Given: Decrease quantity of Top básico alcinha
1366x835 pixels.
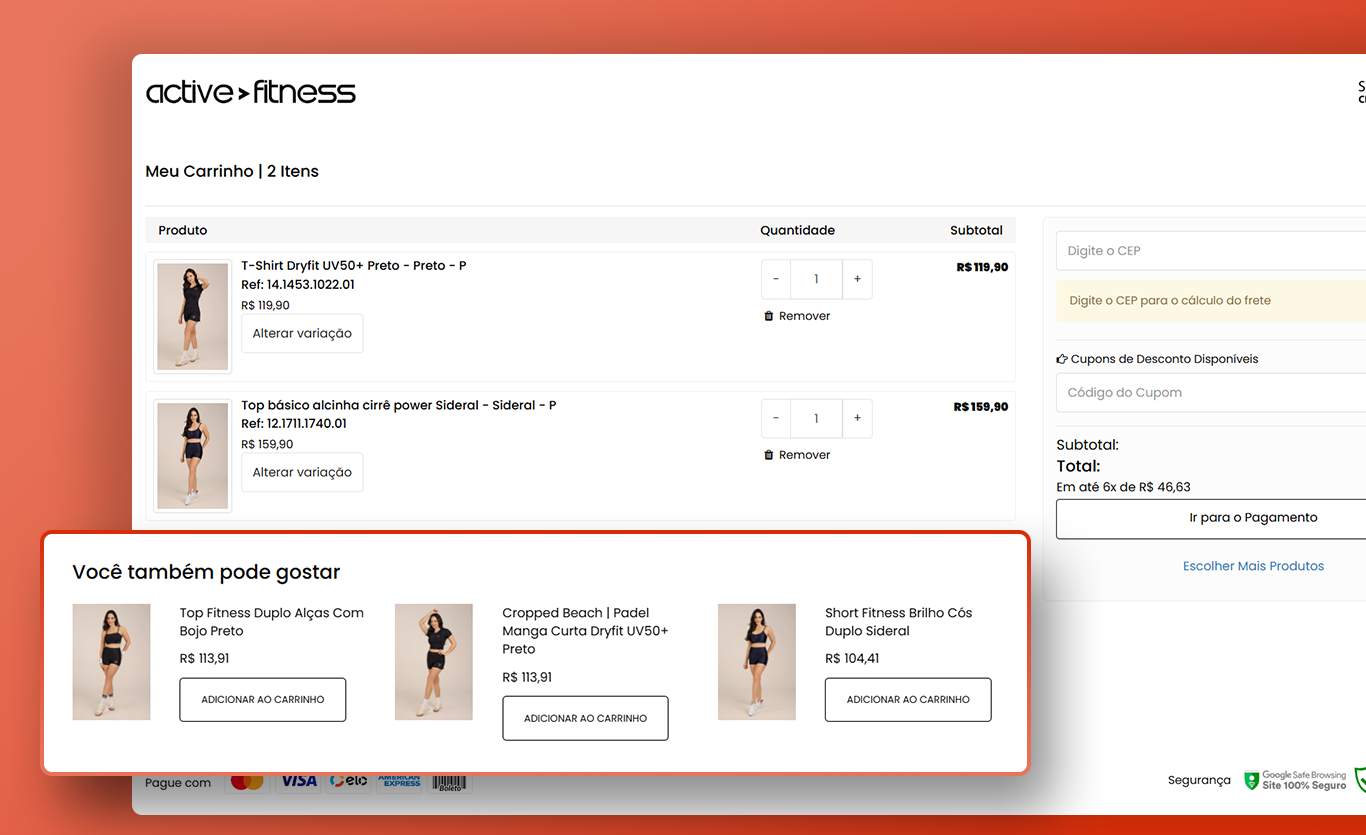Looking at the screenshot, I should (776, 419).
